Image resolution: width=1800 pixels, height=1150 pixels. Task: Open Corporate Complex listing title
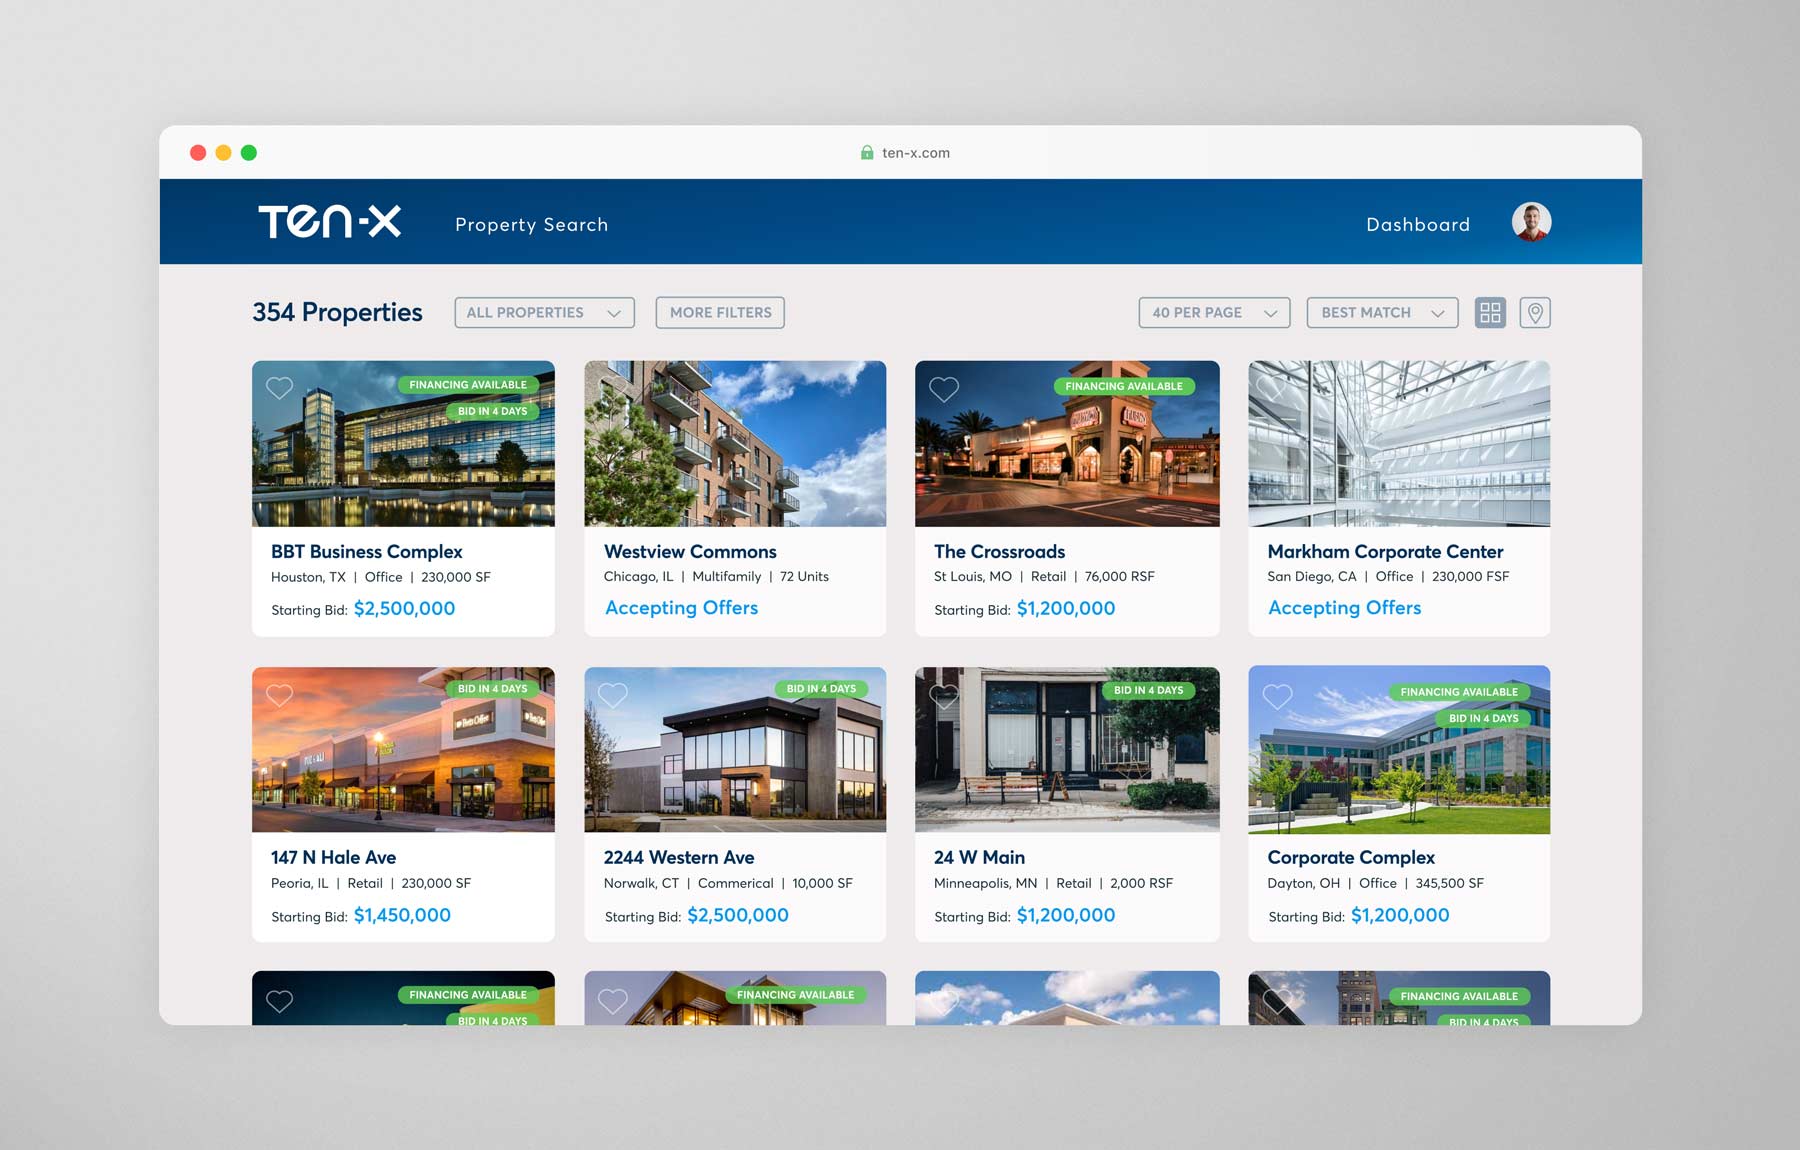coord(1351,857)
